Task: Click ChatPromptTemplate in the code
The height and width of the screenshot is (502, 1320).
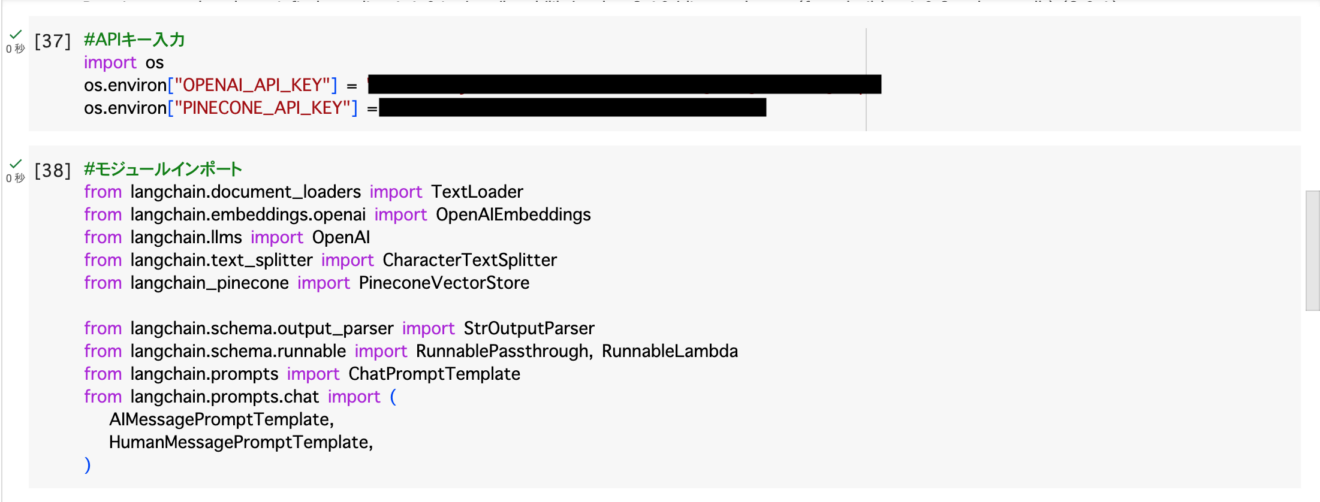Action: (x=434, y=374)
